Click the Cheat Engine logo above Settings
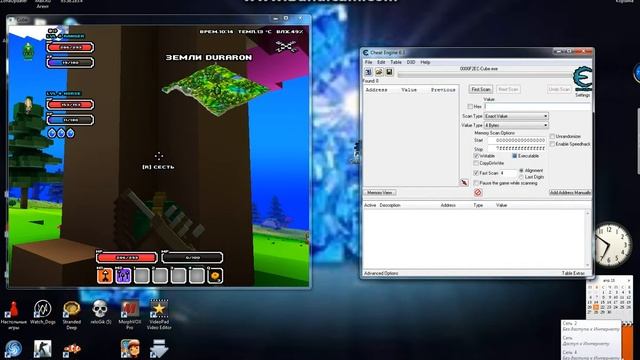640x360 pixels. [x=582, y=79]
